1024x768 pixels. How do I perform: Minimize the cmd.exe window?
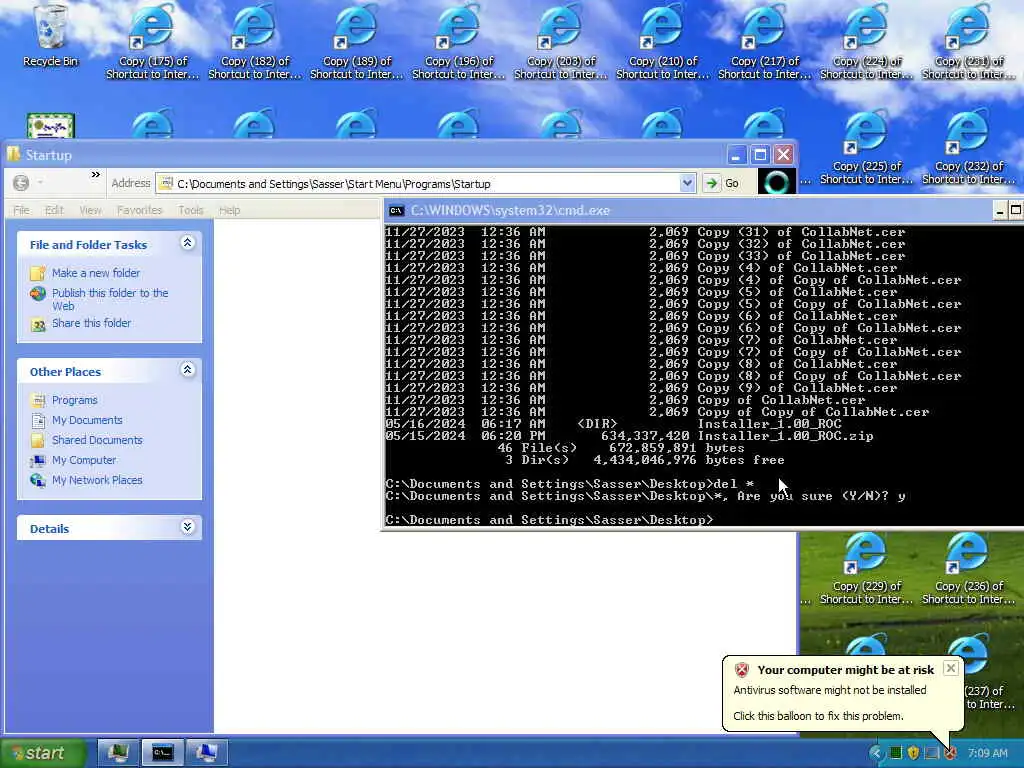(1000, 210)
